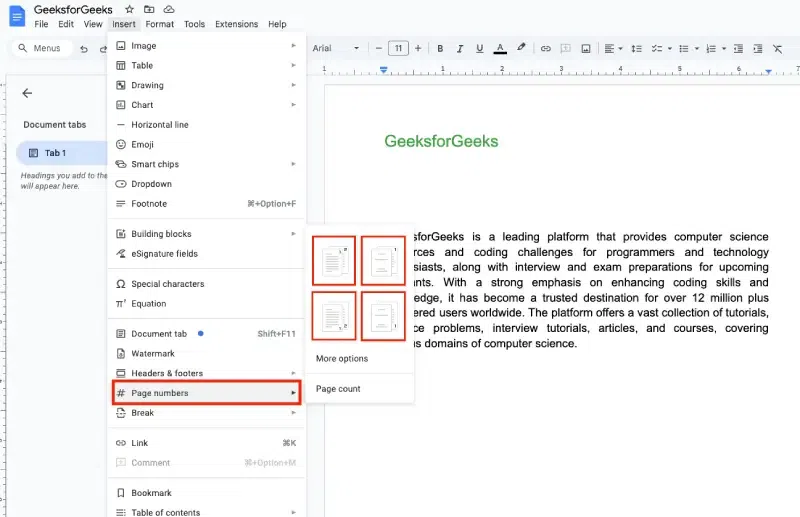
Task: Select eSignature fields
Action: coord(206,254)
